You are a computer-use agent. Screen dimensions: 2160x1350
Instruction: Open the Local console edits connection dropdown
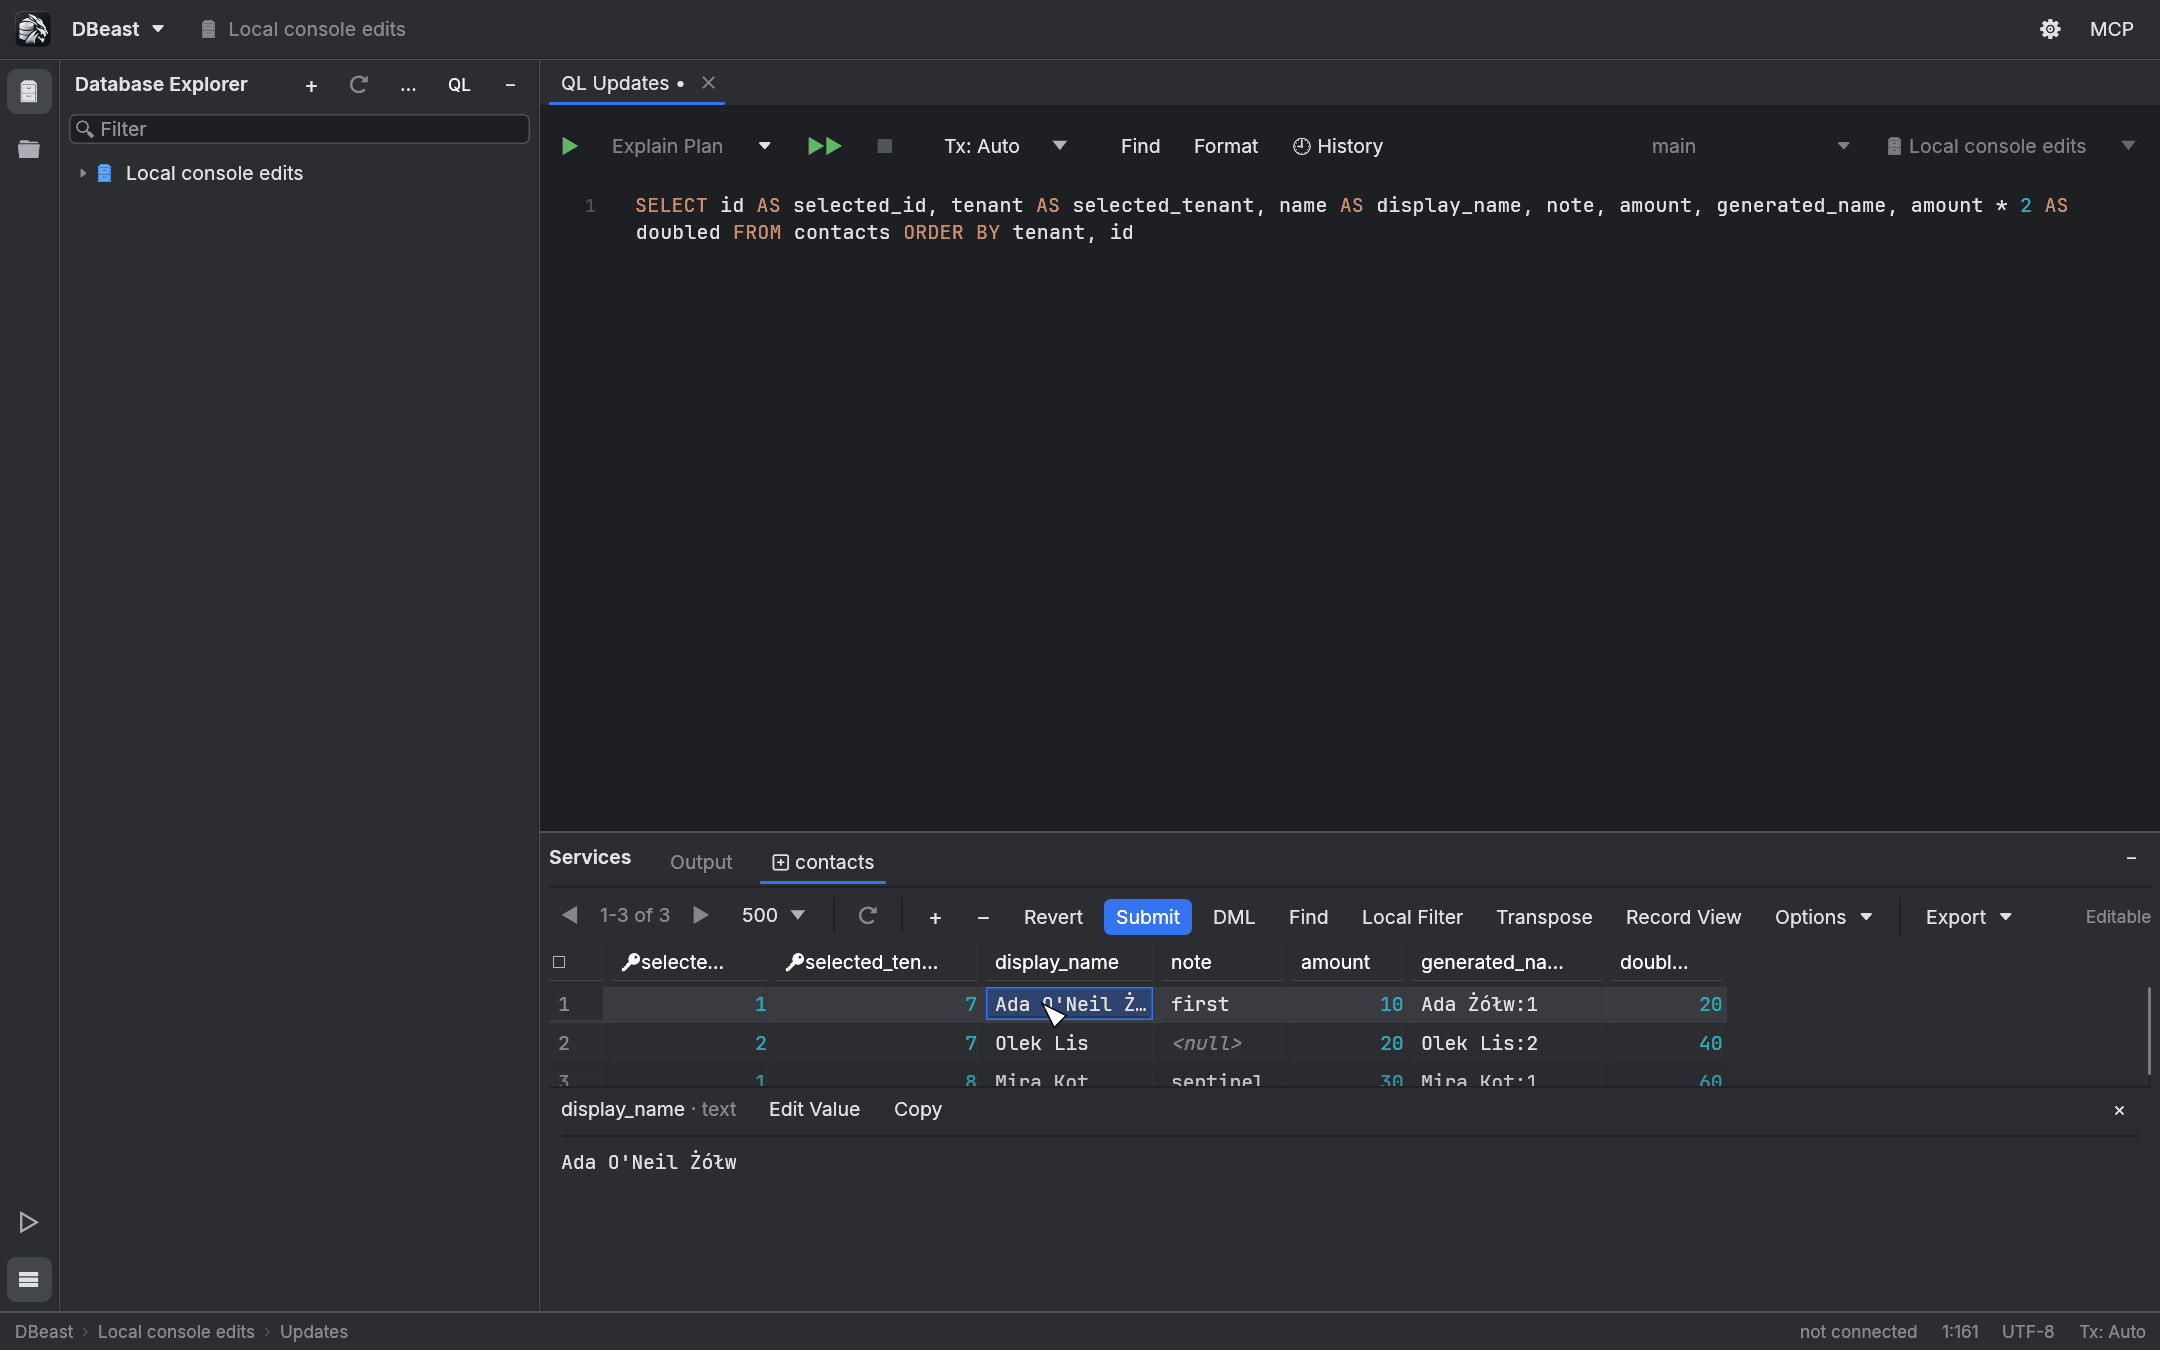click(2010, 146)
